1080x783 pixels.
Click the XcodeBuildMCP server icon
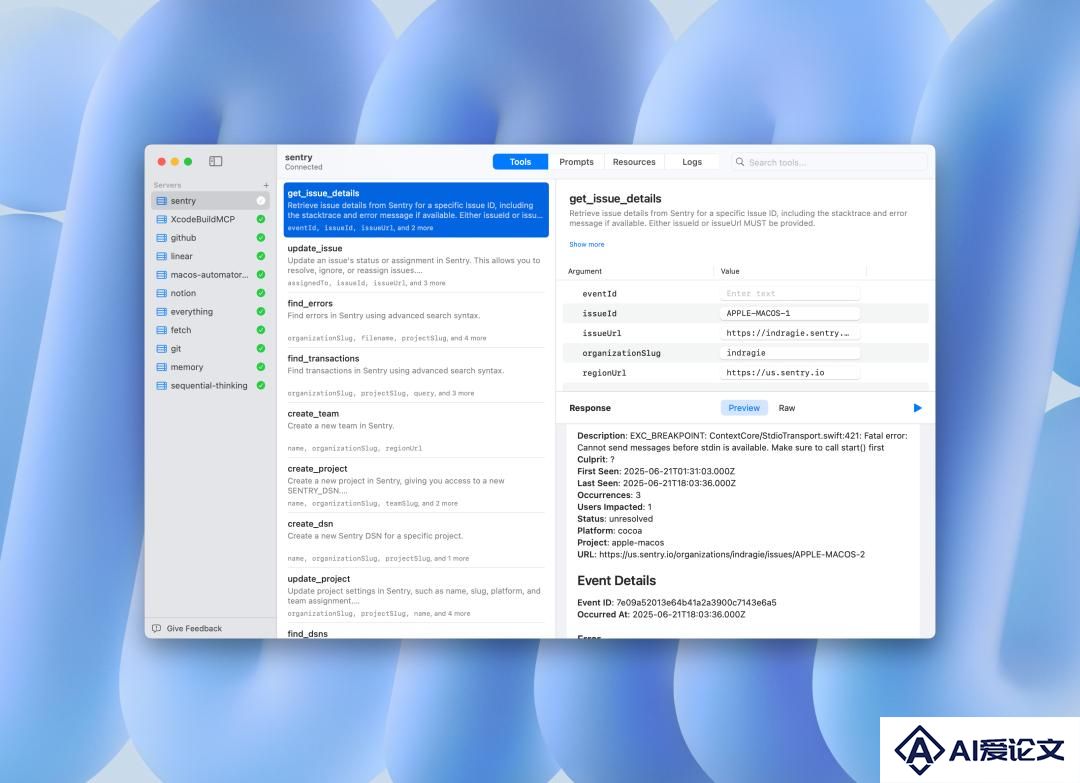pos(162,220)
